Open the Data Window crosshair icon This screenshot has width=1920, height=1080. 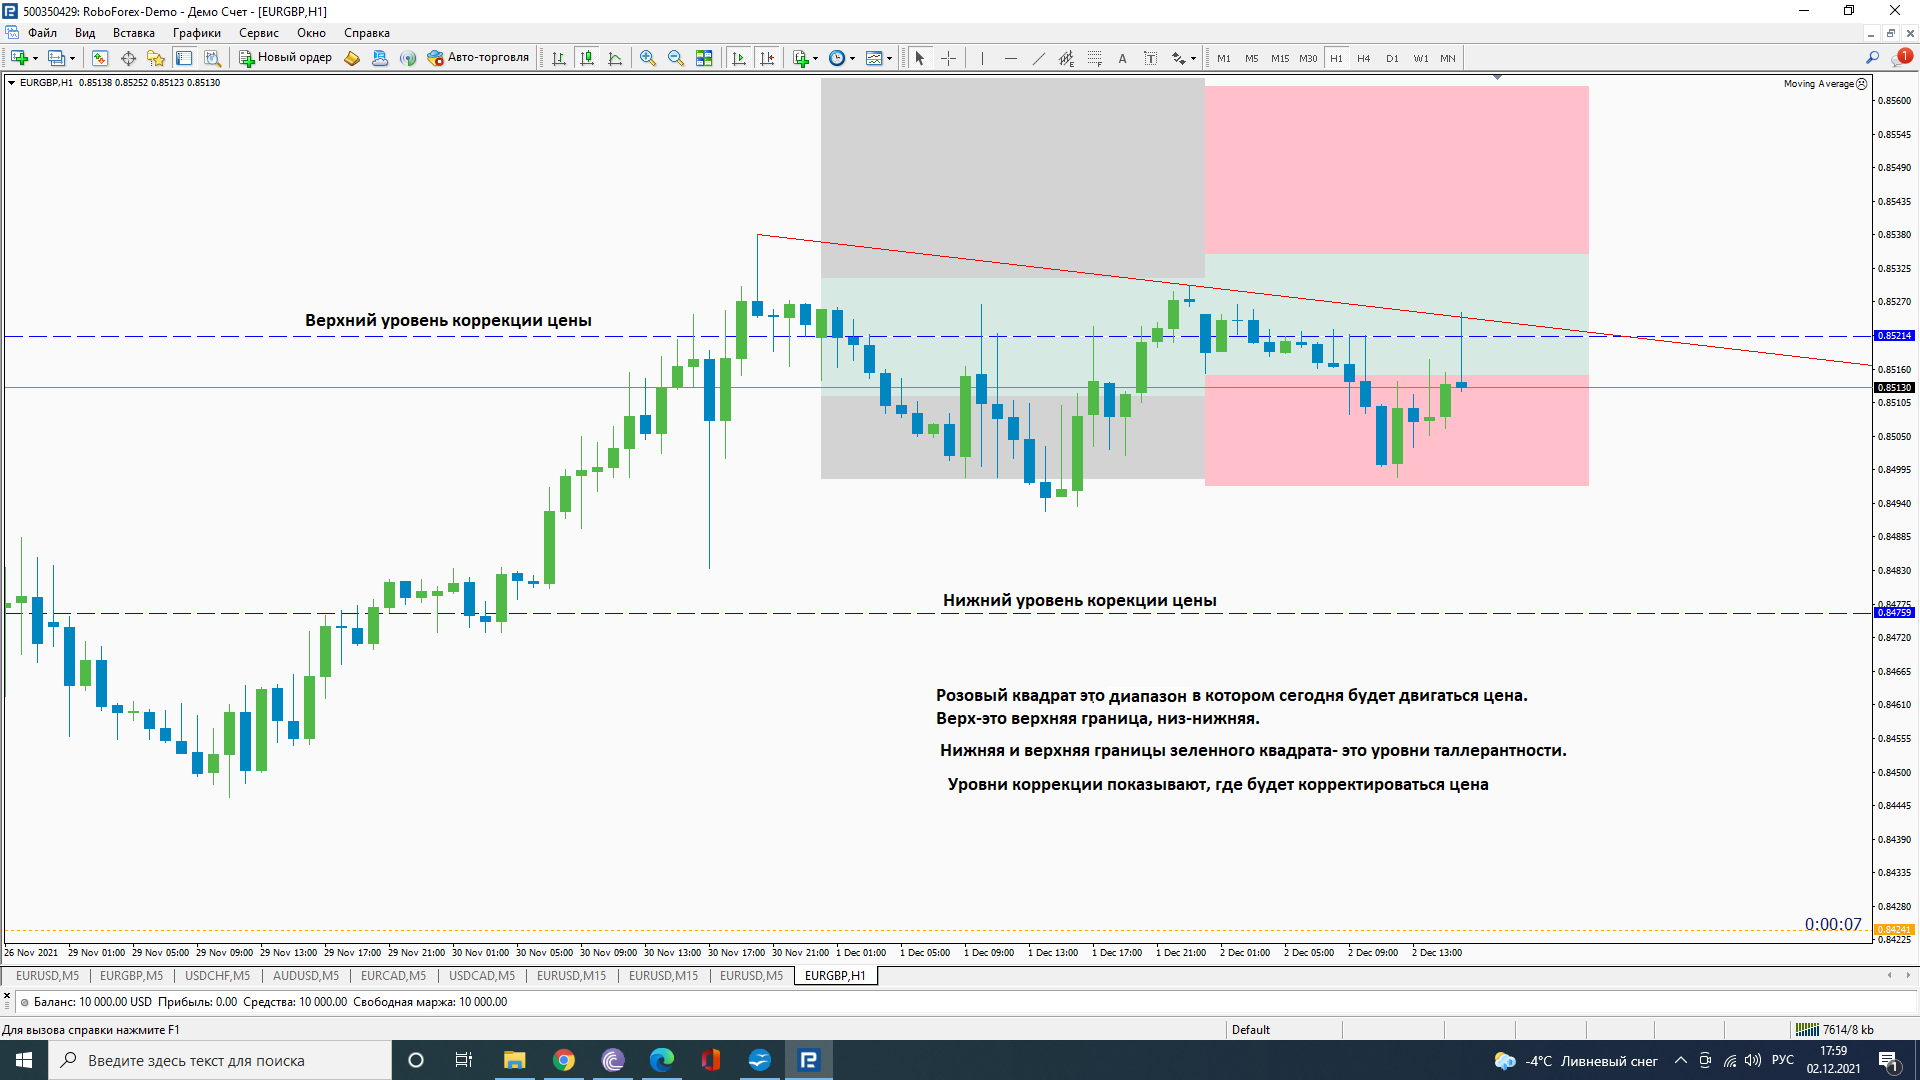pyautogui.click(x=128, y=58)
